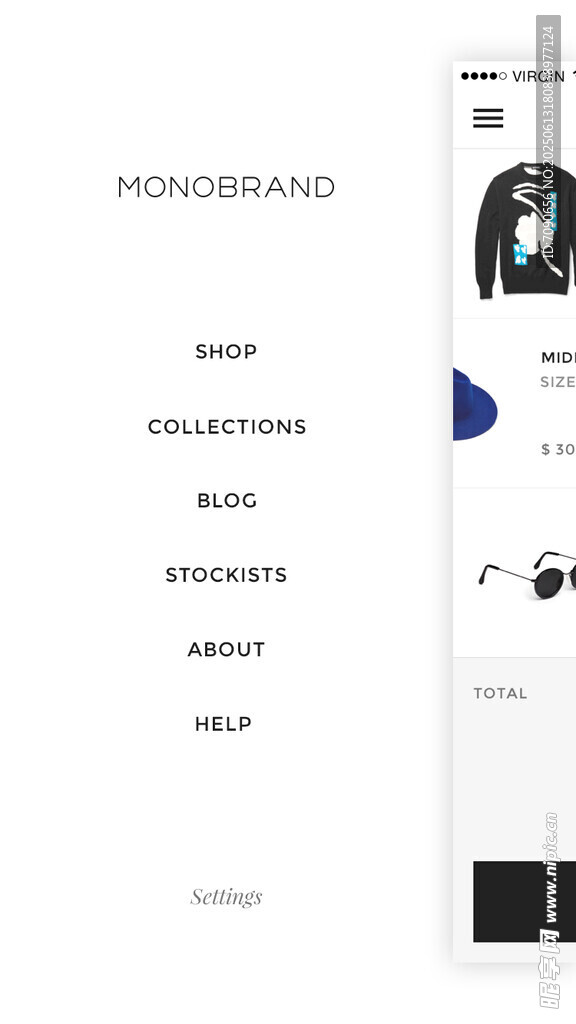576x1024 pixels.
Task: Click the TOTAL label in cart summary
Action: click(500, 694)
